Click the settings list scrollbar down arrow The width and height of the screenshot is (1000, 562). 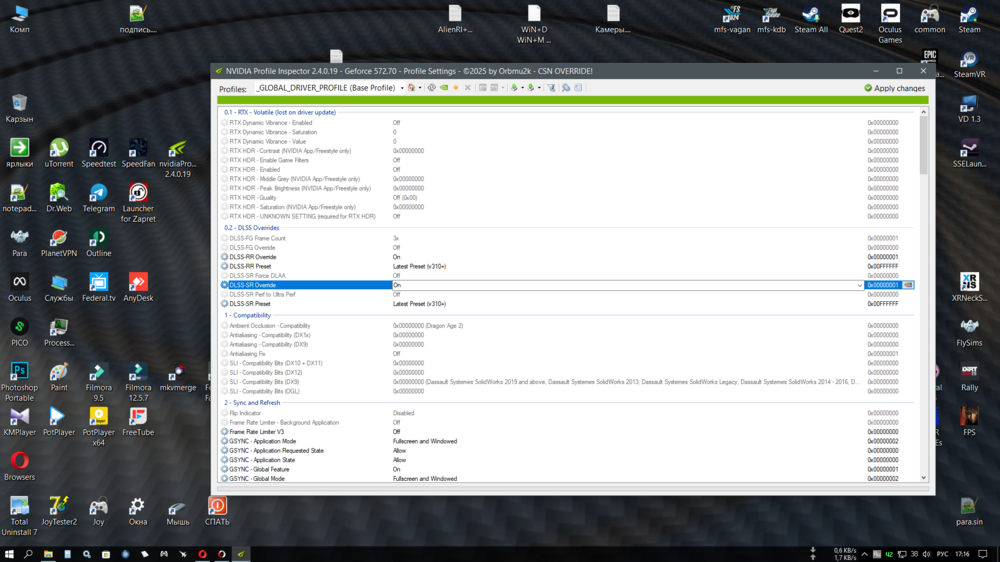click(923, 478)
